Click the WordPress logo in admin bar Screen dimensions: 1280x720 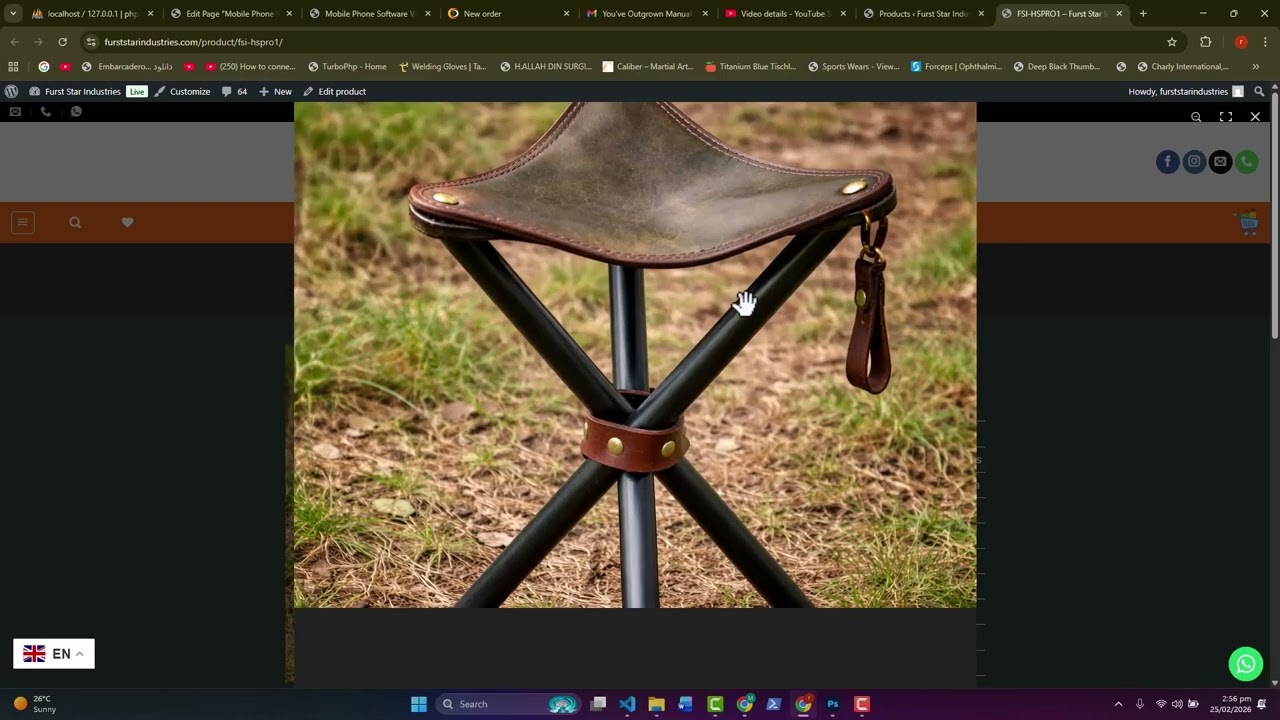coord(12,91)
